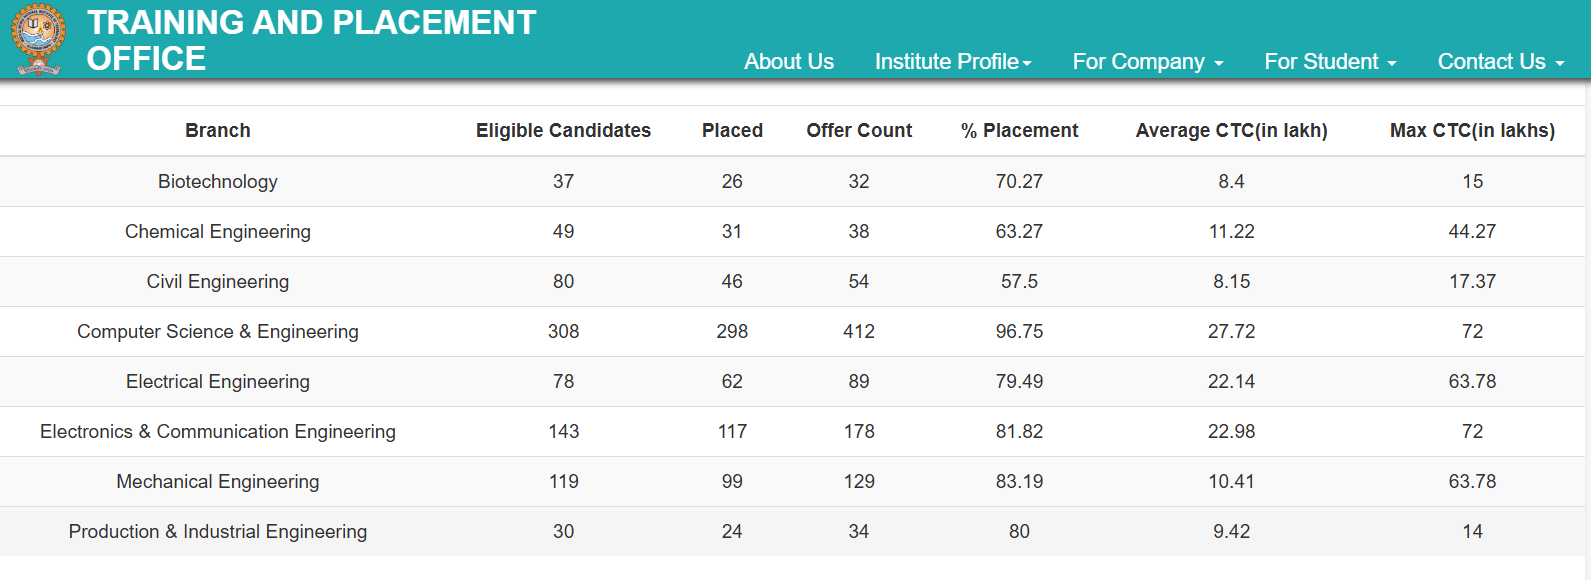Click the Eligible Candidates column header
Viewport: 1591px width, 580px height.
(563, 130)
